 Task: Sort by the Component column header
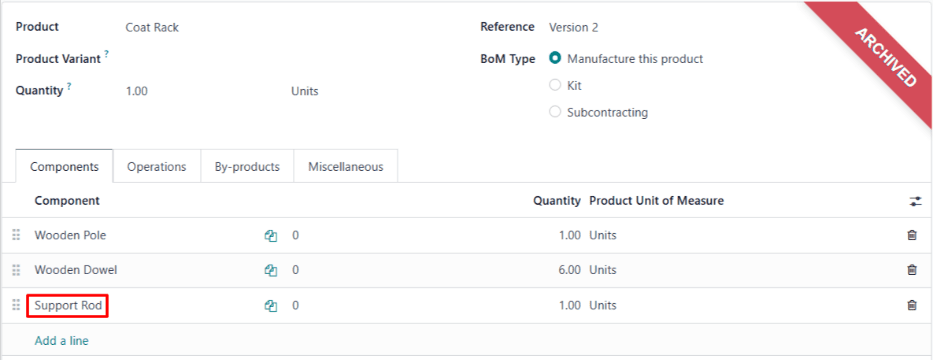click(x=67, y=201)
